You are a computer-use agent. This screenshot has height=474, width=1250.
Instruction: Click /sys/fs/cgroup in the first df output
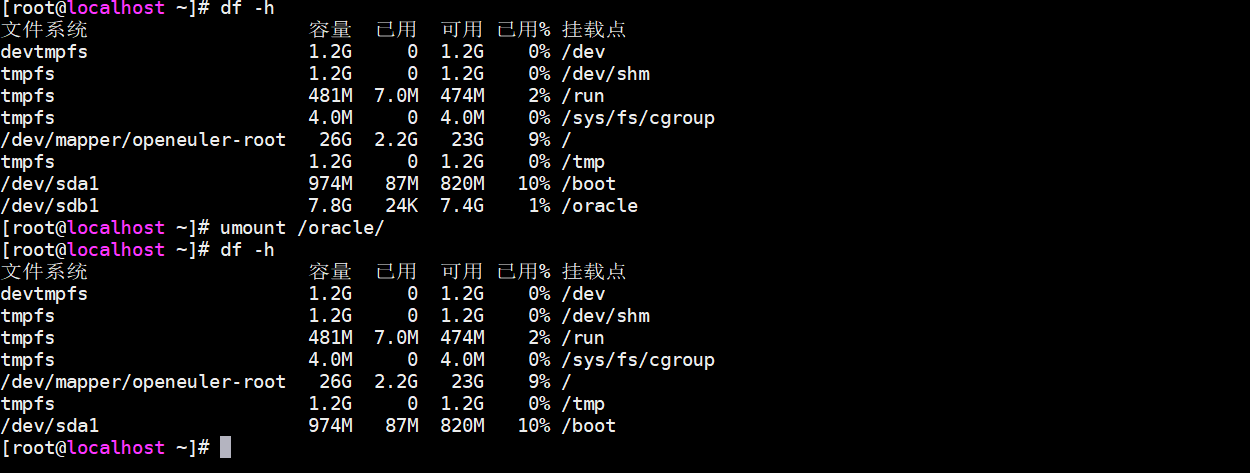(637, 117)
